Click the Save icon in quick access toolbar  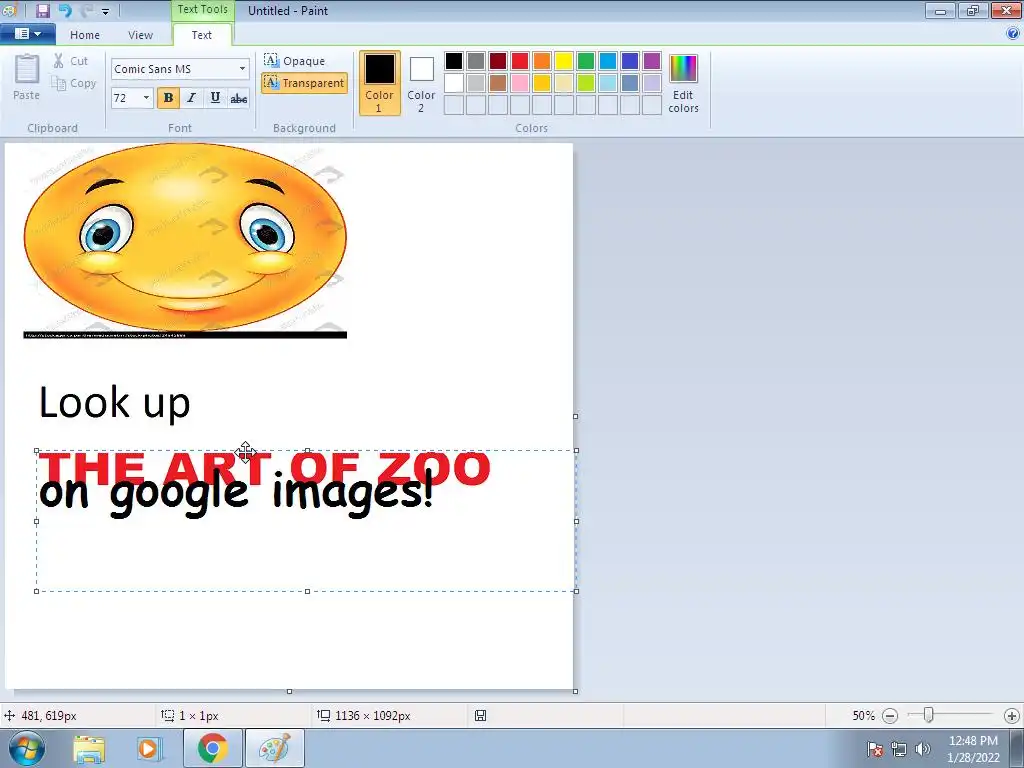(42, 10)
